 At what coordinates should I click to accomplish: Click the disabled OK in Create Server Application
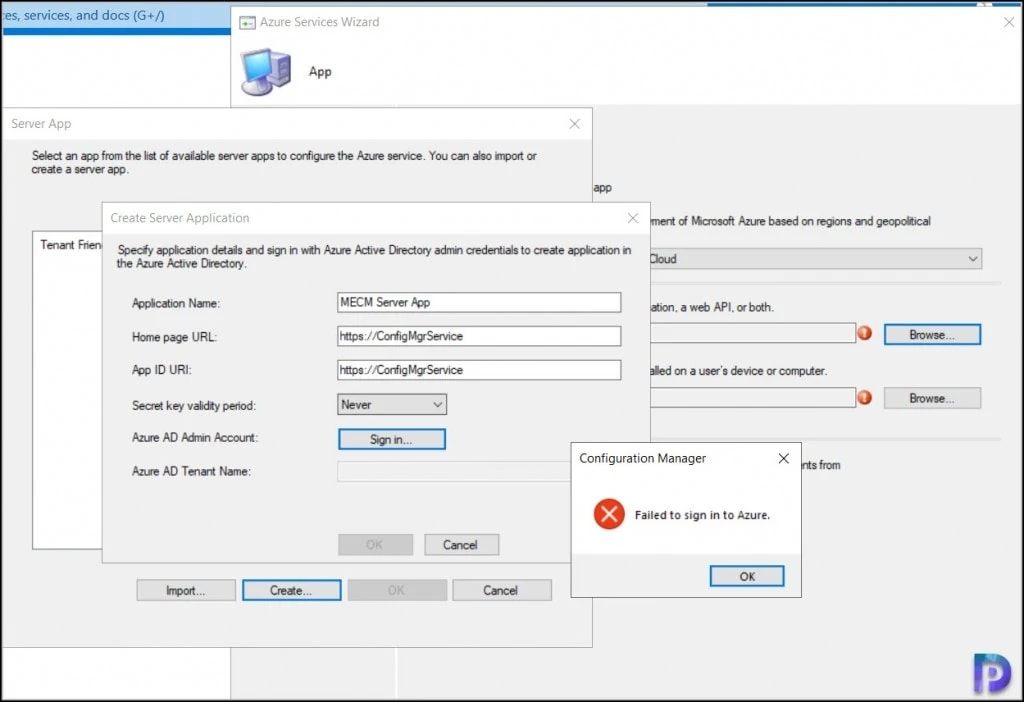click(x=375, y=545)
